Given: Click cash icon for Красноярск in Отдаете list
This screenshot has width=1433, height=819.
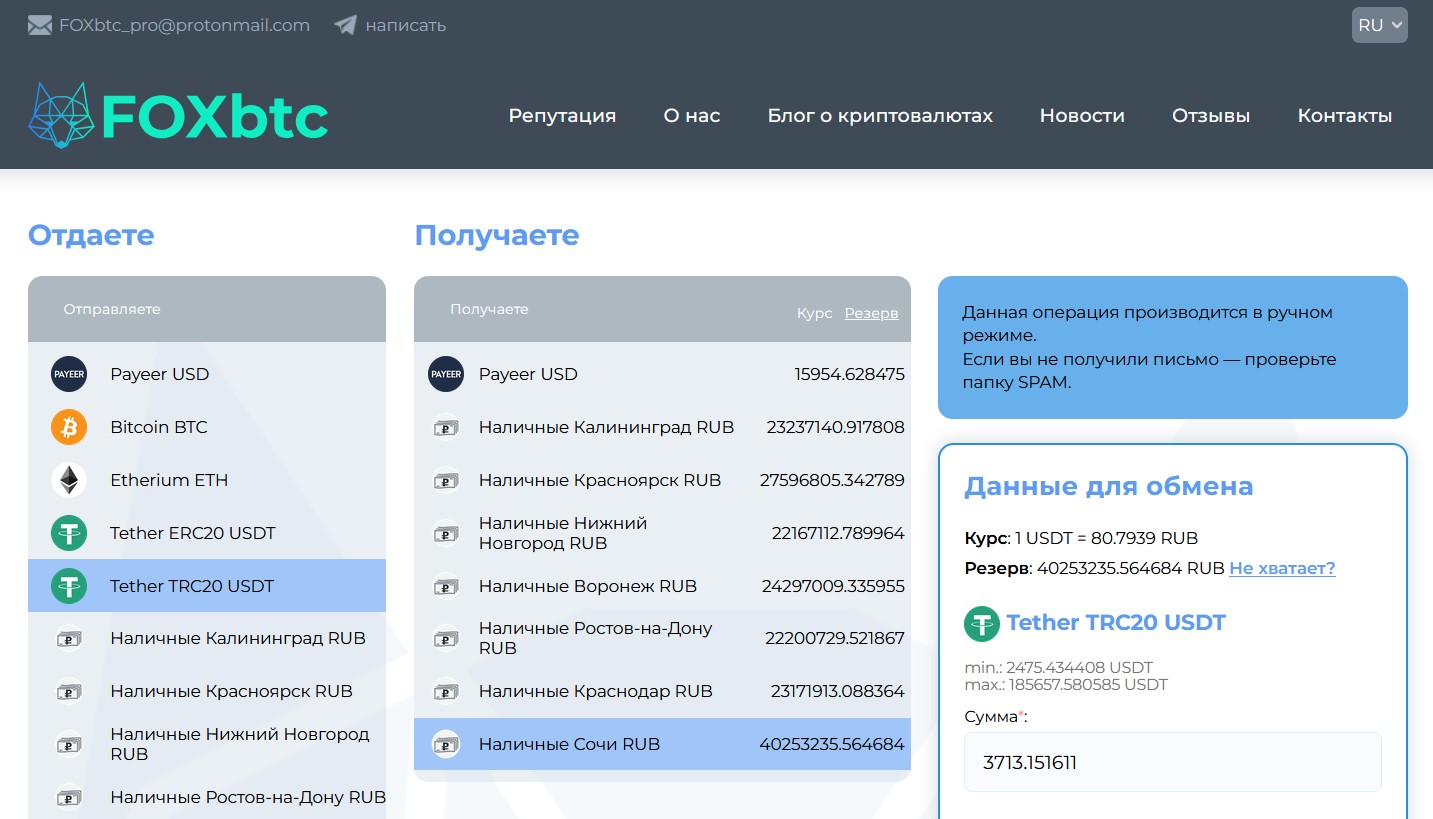Looking at the screenshot, I should coord(69,691).
